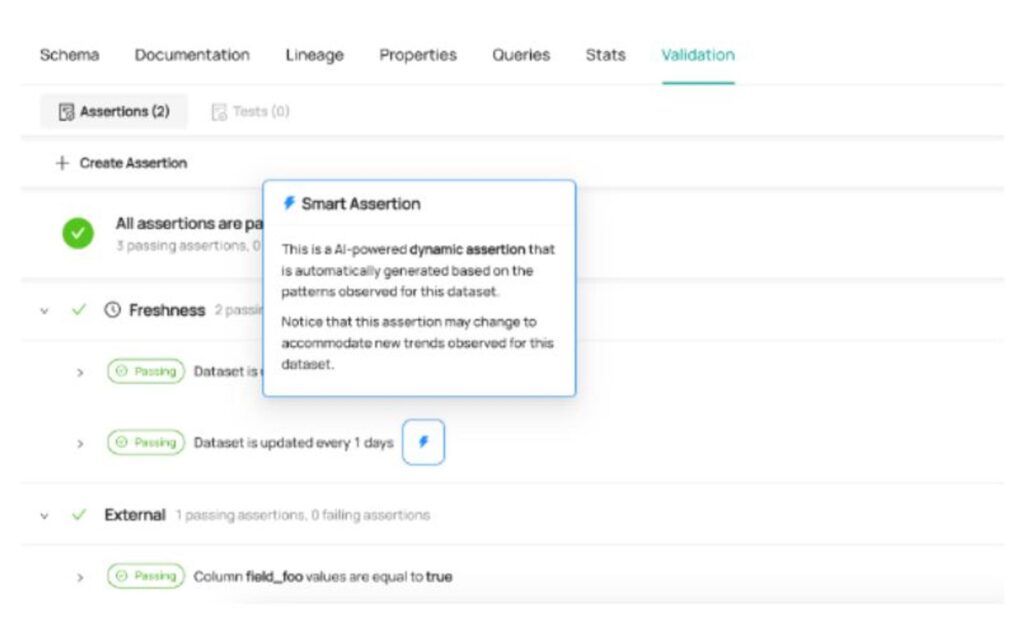Viewport: 1024px width, 638px height.
Task: Click the Tests tab icon
Action: tap(219, 112)
